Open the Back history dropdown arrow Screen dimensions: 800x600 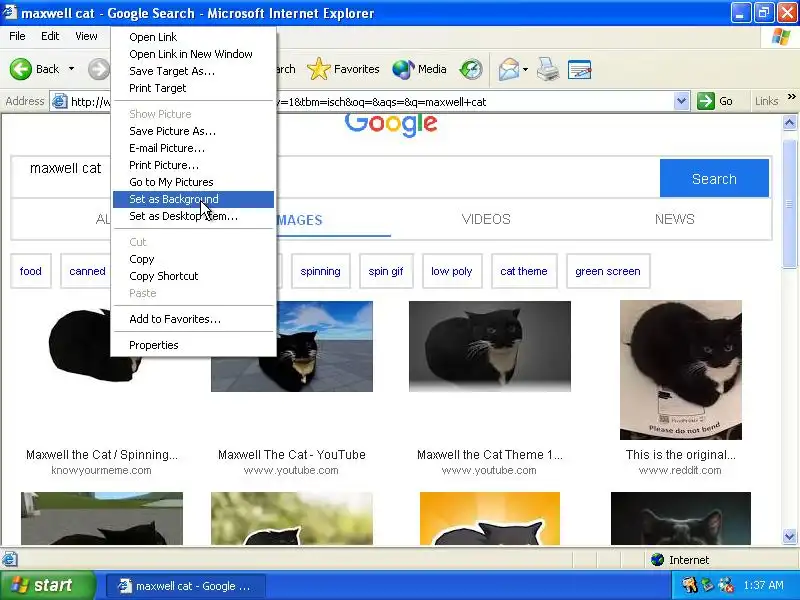71,69
